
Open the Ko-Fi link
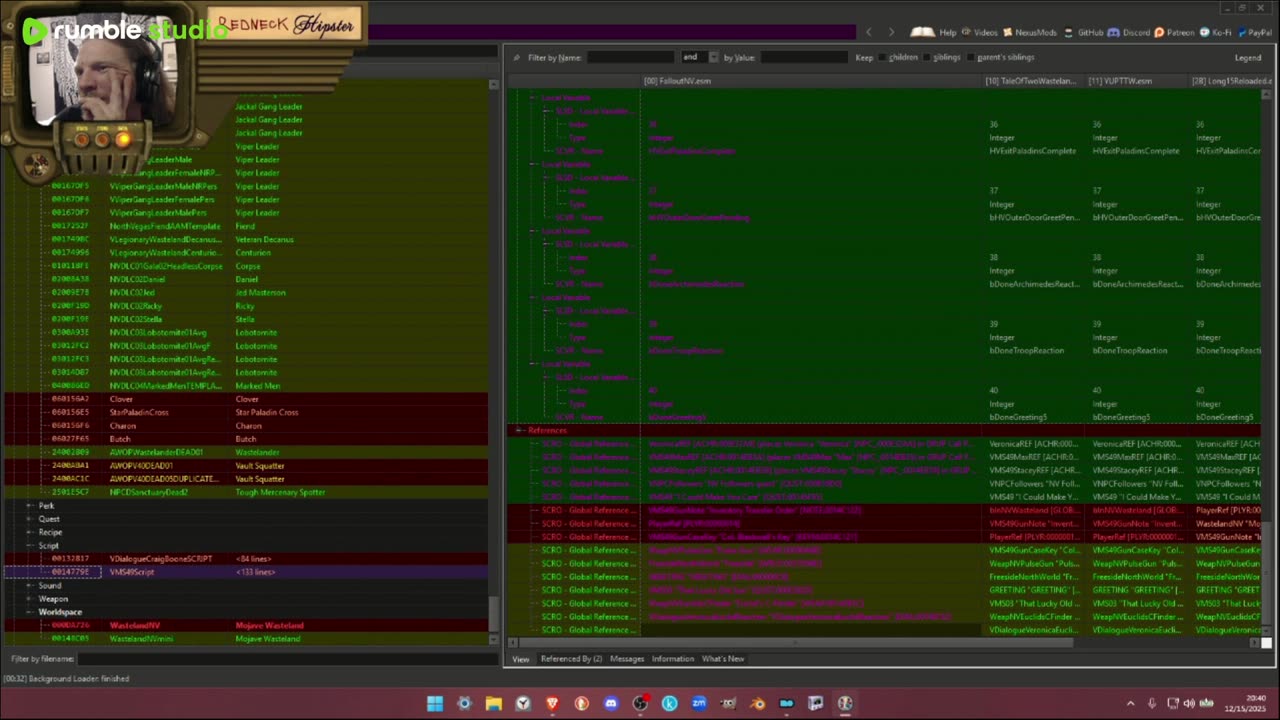tap(1215, 32)
